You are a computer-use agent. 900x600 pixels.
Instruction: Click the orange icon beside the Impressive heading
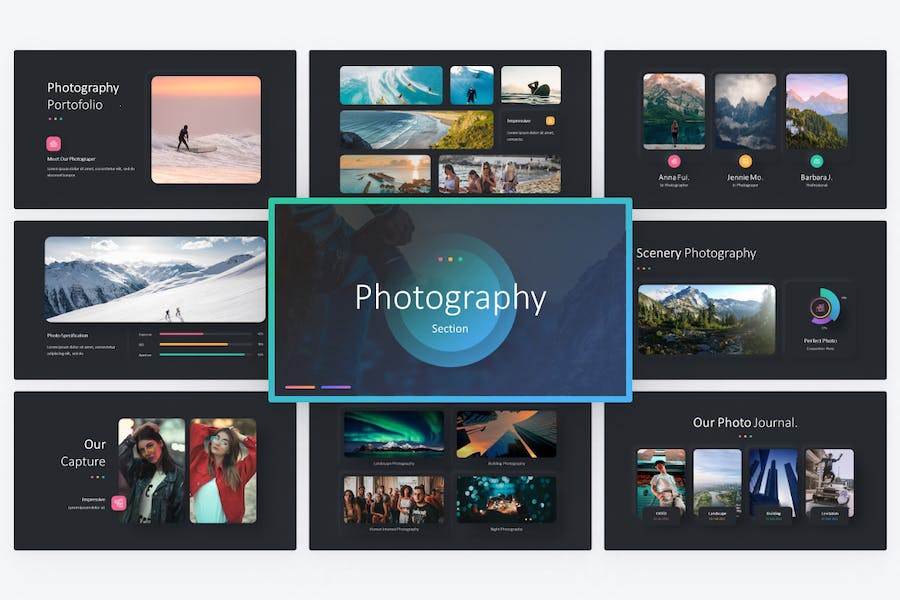pos(550,121)
